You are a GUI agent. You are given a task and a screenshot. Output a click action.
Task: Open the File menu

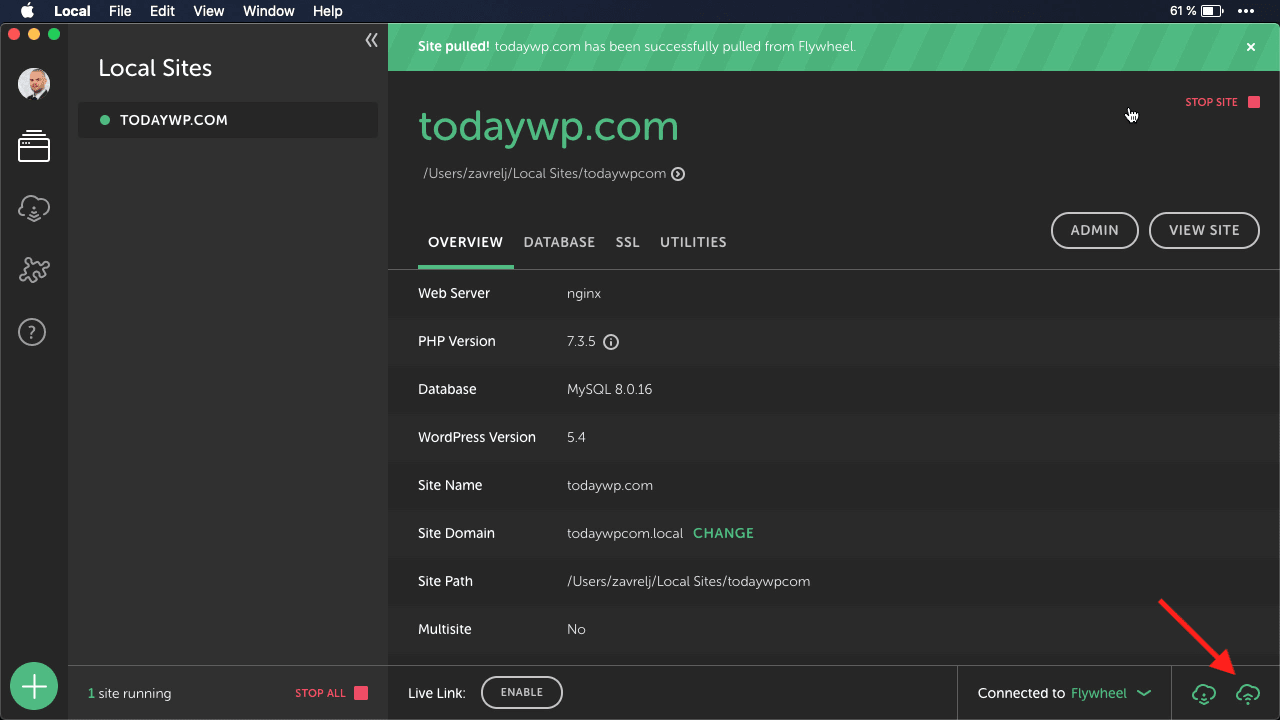tap(120, 11)
